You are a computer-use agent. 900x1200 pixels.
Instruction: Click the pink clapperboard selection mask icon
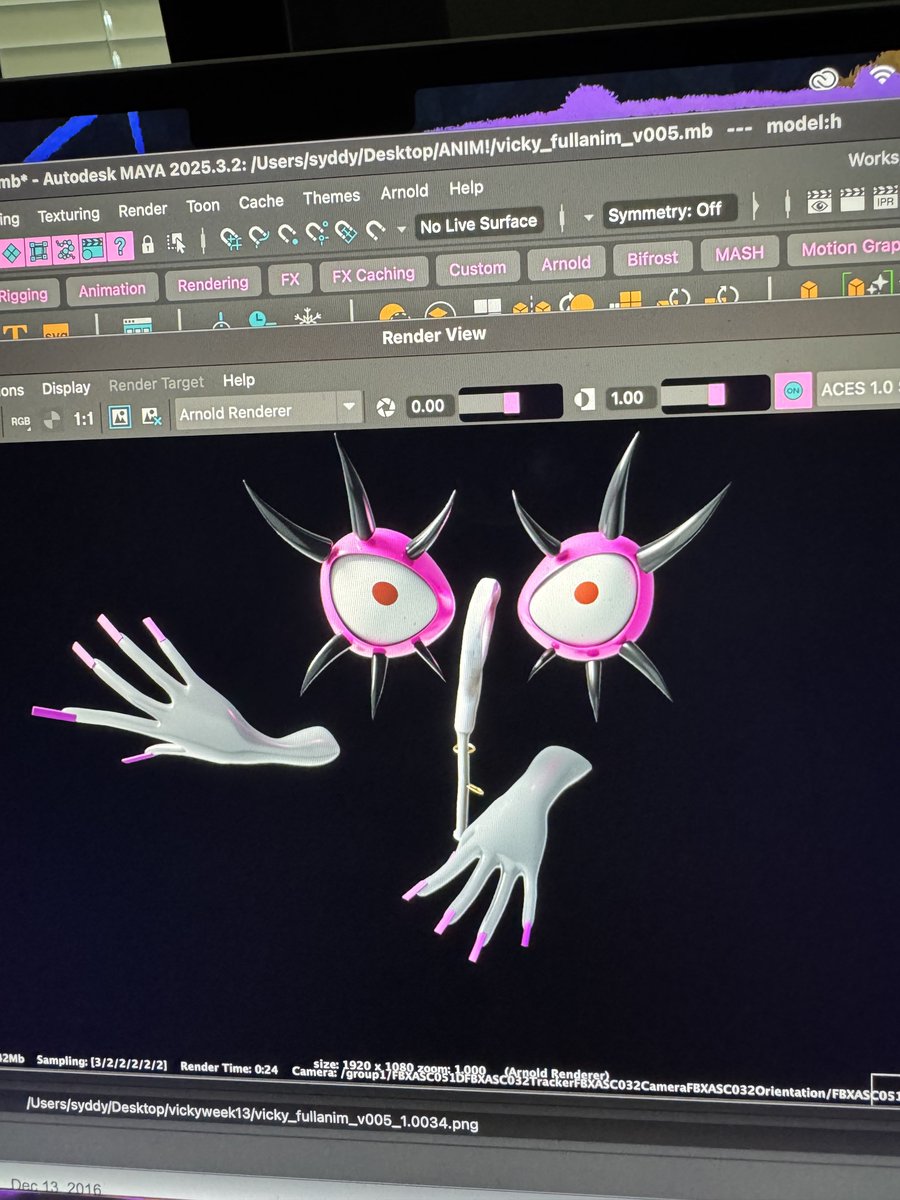click(x=93, y=248)
